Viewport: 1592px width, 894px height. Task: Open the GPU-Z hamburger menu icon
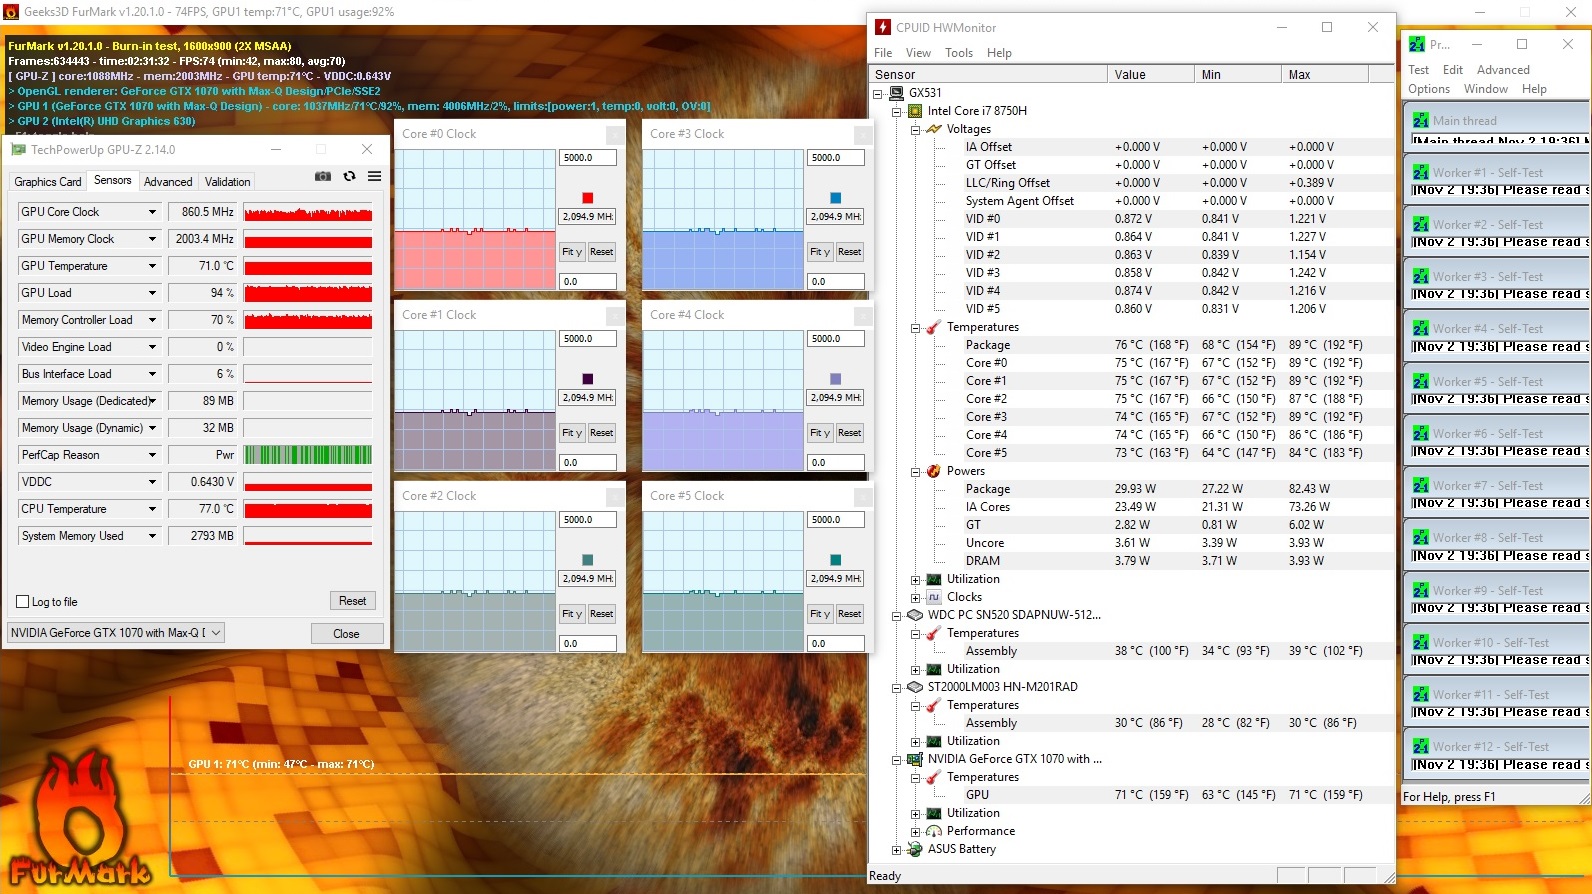(374, 176)
